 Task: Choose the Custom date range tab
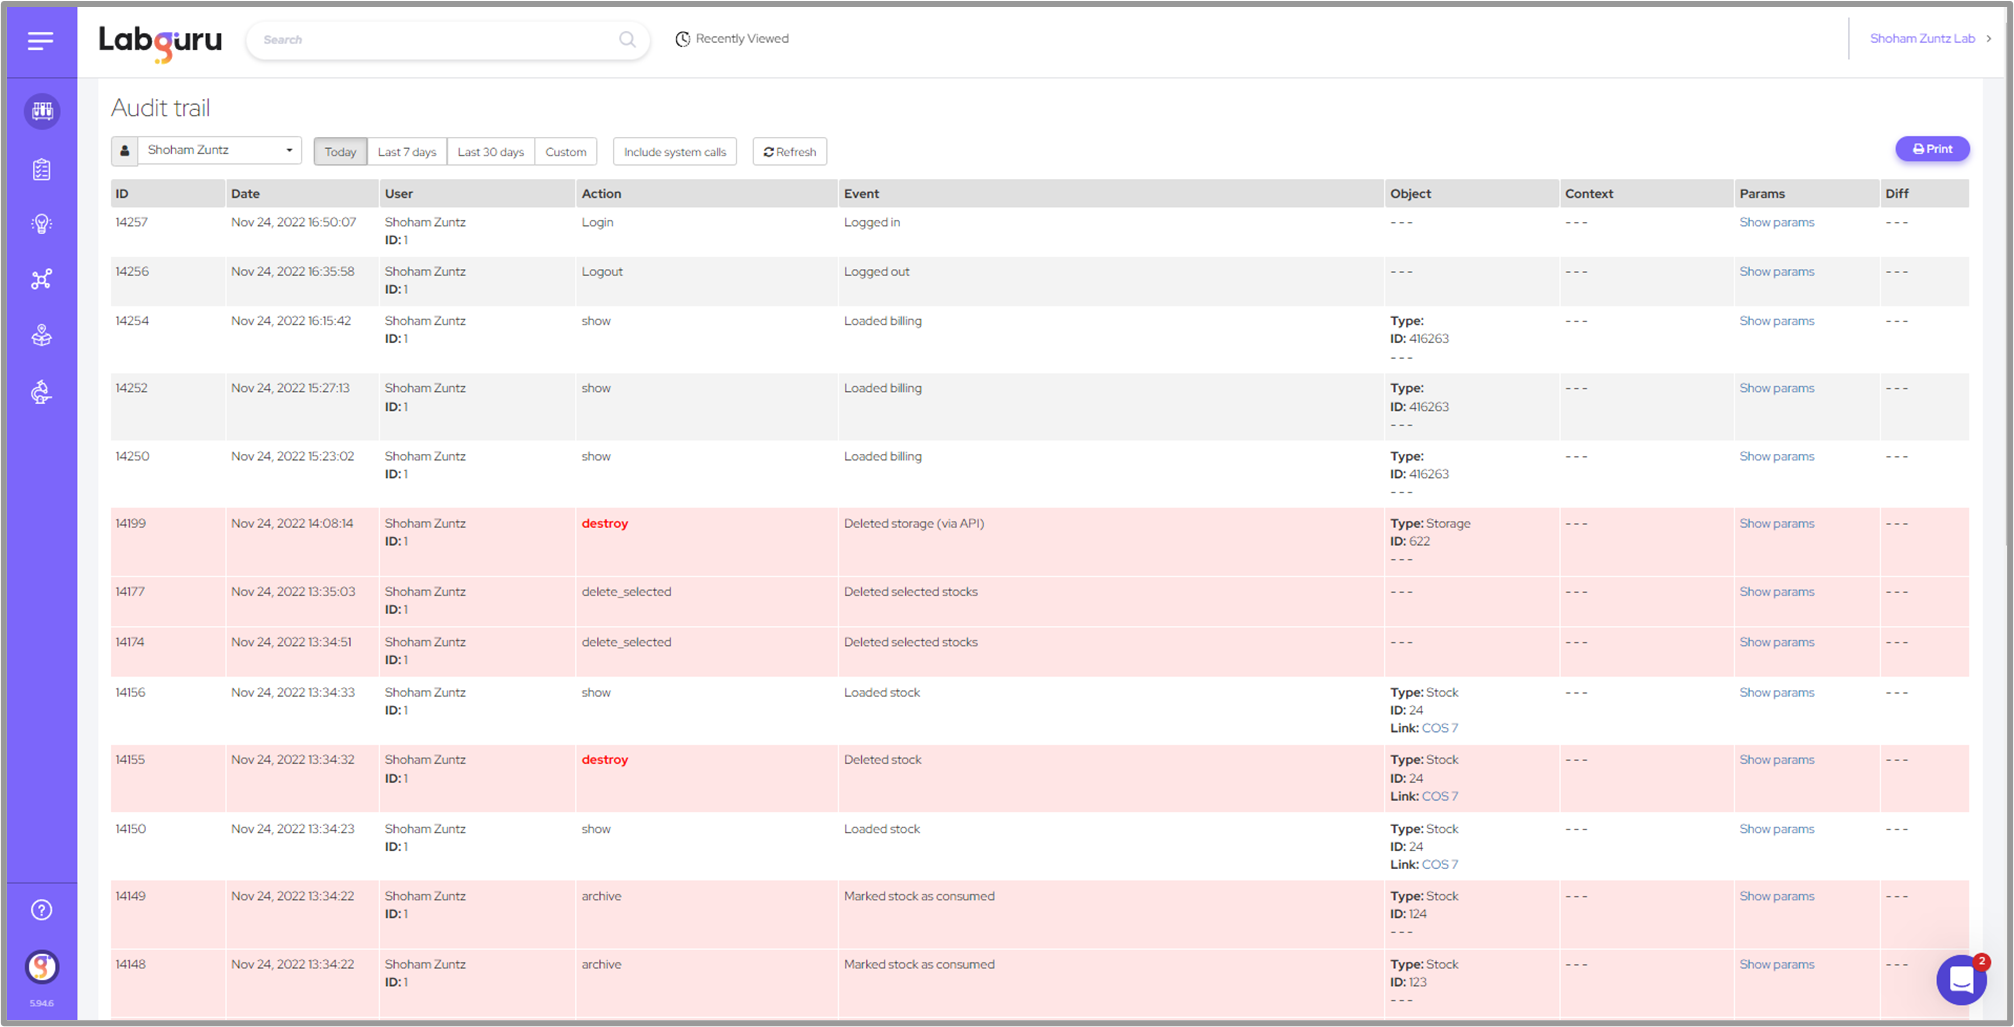click(x=566, y=152)
